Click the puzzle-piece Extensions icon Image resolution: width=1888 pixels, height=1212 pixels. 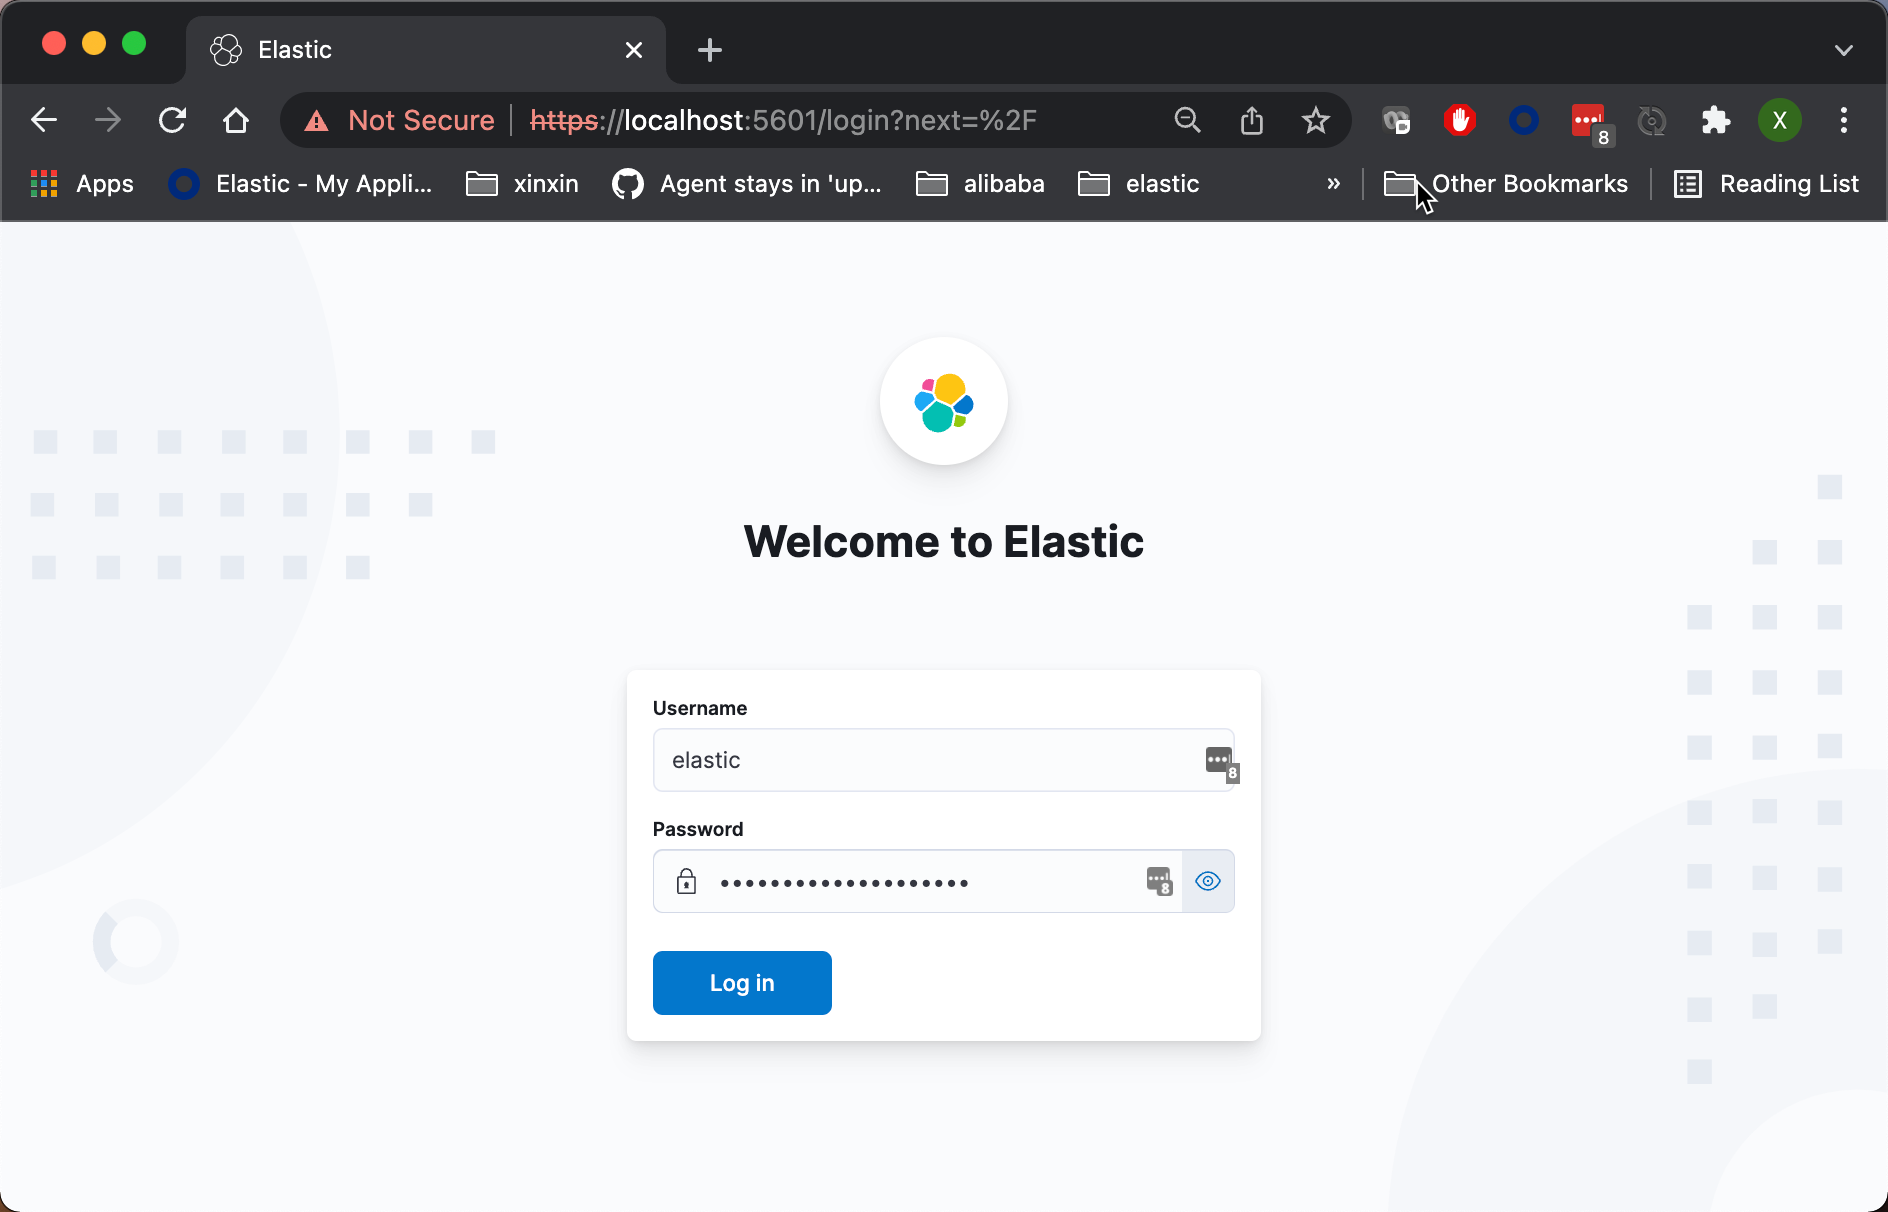[1716, 120]
